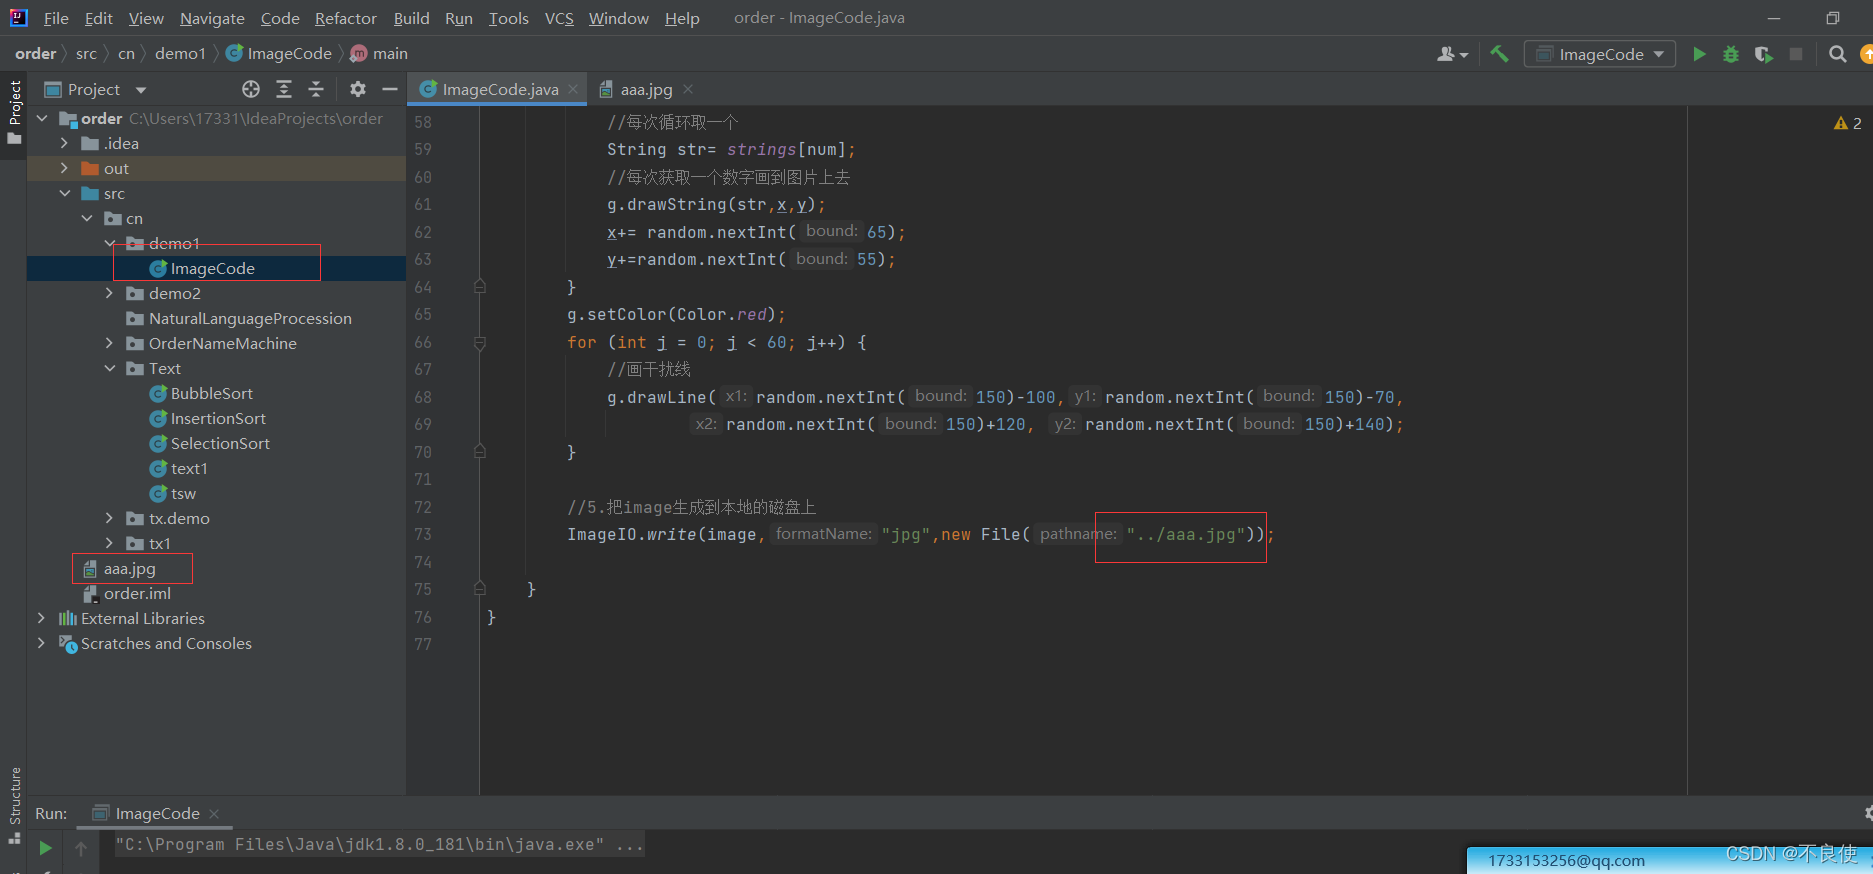Click the java.exe command line output
Viewport: 1873px width, 874px height.
pyautogui.click(x=379, y=845)
